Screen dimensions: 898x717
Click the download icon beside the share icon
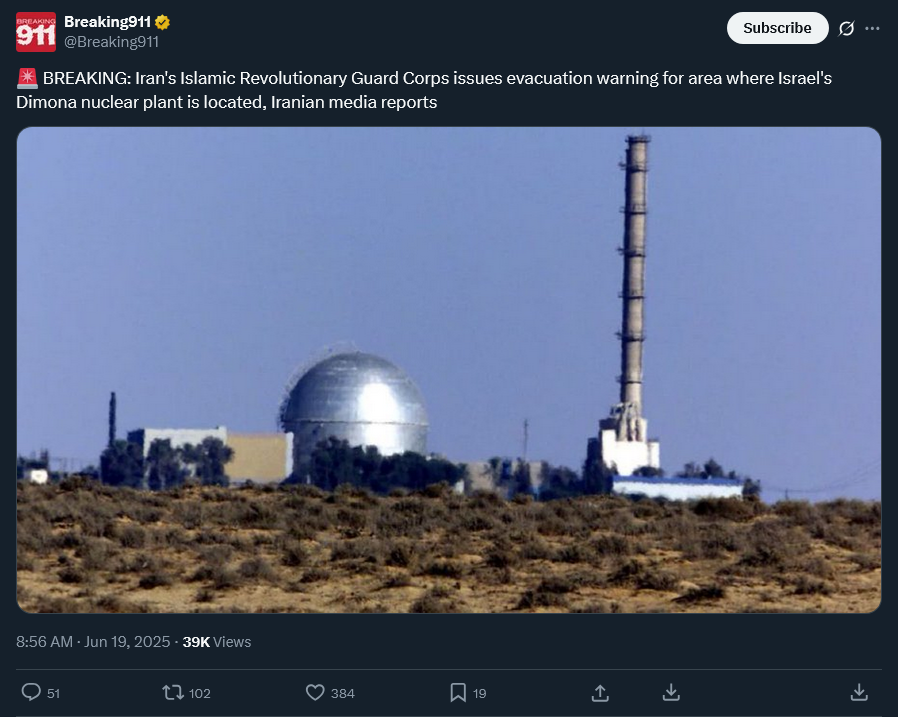point(672,692)
